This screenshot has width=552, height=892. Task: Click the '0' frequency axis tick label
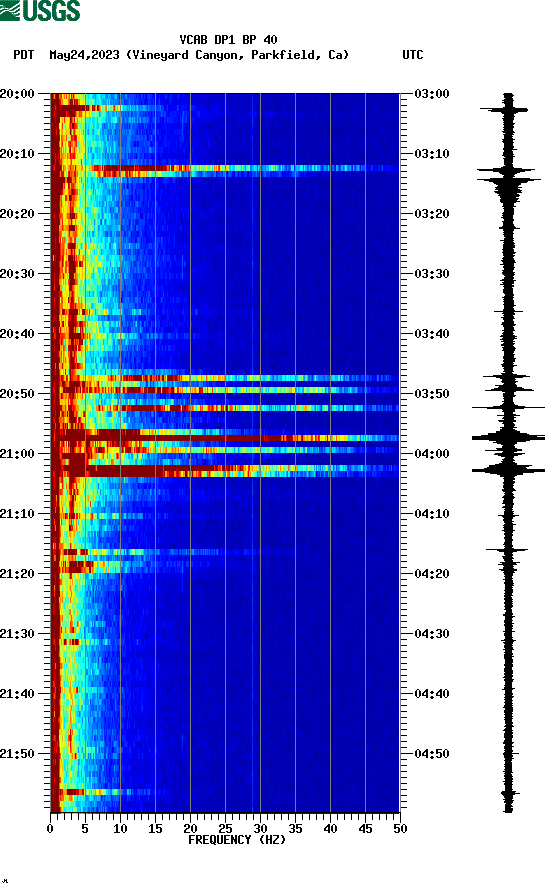[50, 829]
